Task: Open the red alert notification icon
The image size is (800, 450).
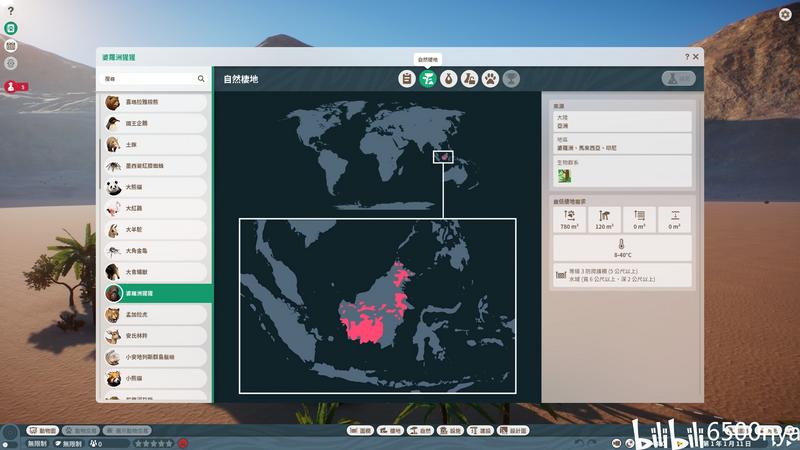Action: pyautogui.click(x=11, y=87)
